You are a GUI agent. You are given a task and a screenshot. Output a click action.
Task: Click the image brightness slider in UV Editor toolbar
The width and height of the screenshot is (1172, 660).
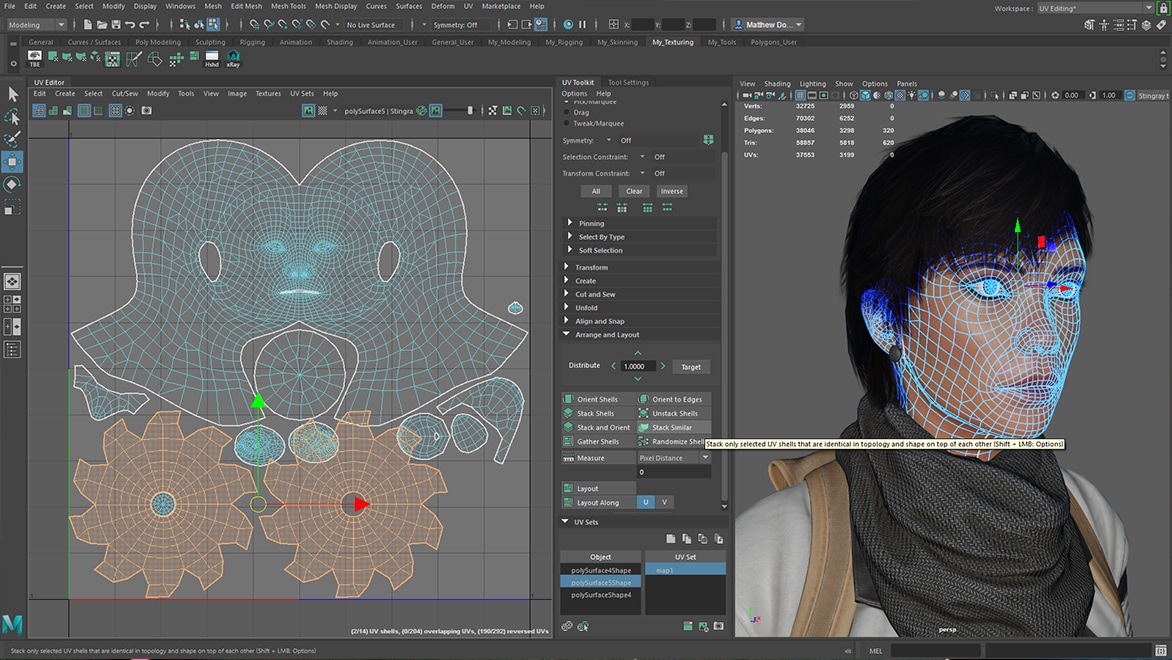pos(470,110)
